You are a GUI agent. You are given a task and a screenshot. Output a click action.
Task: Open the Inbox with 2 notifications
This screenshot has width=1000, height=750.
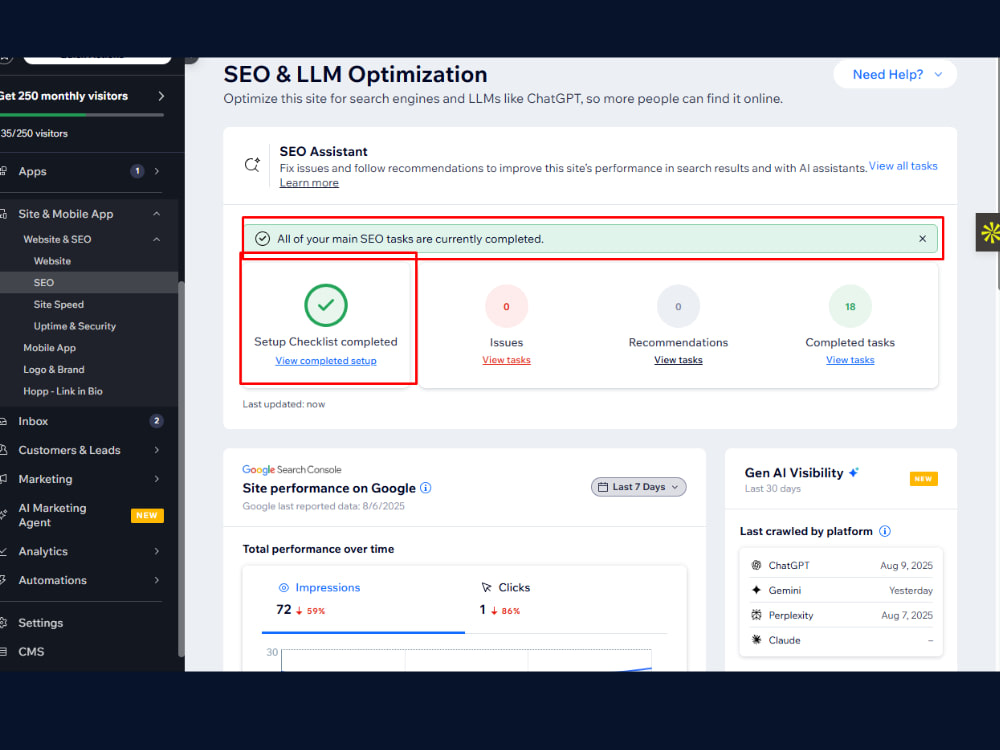82,421
